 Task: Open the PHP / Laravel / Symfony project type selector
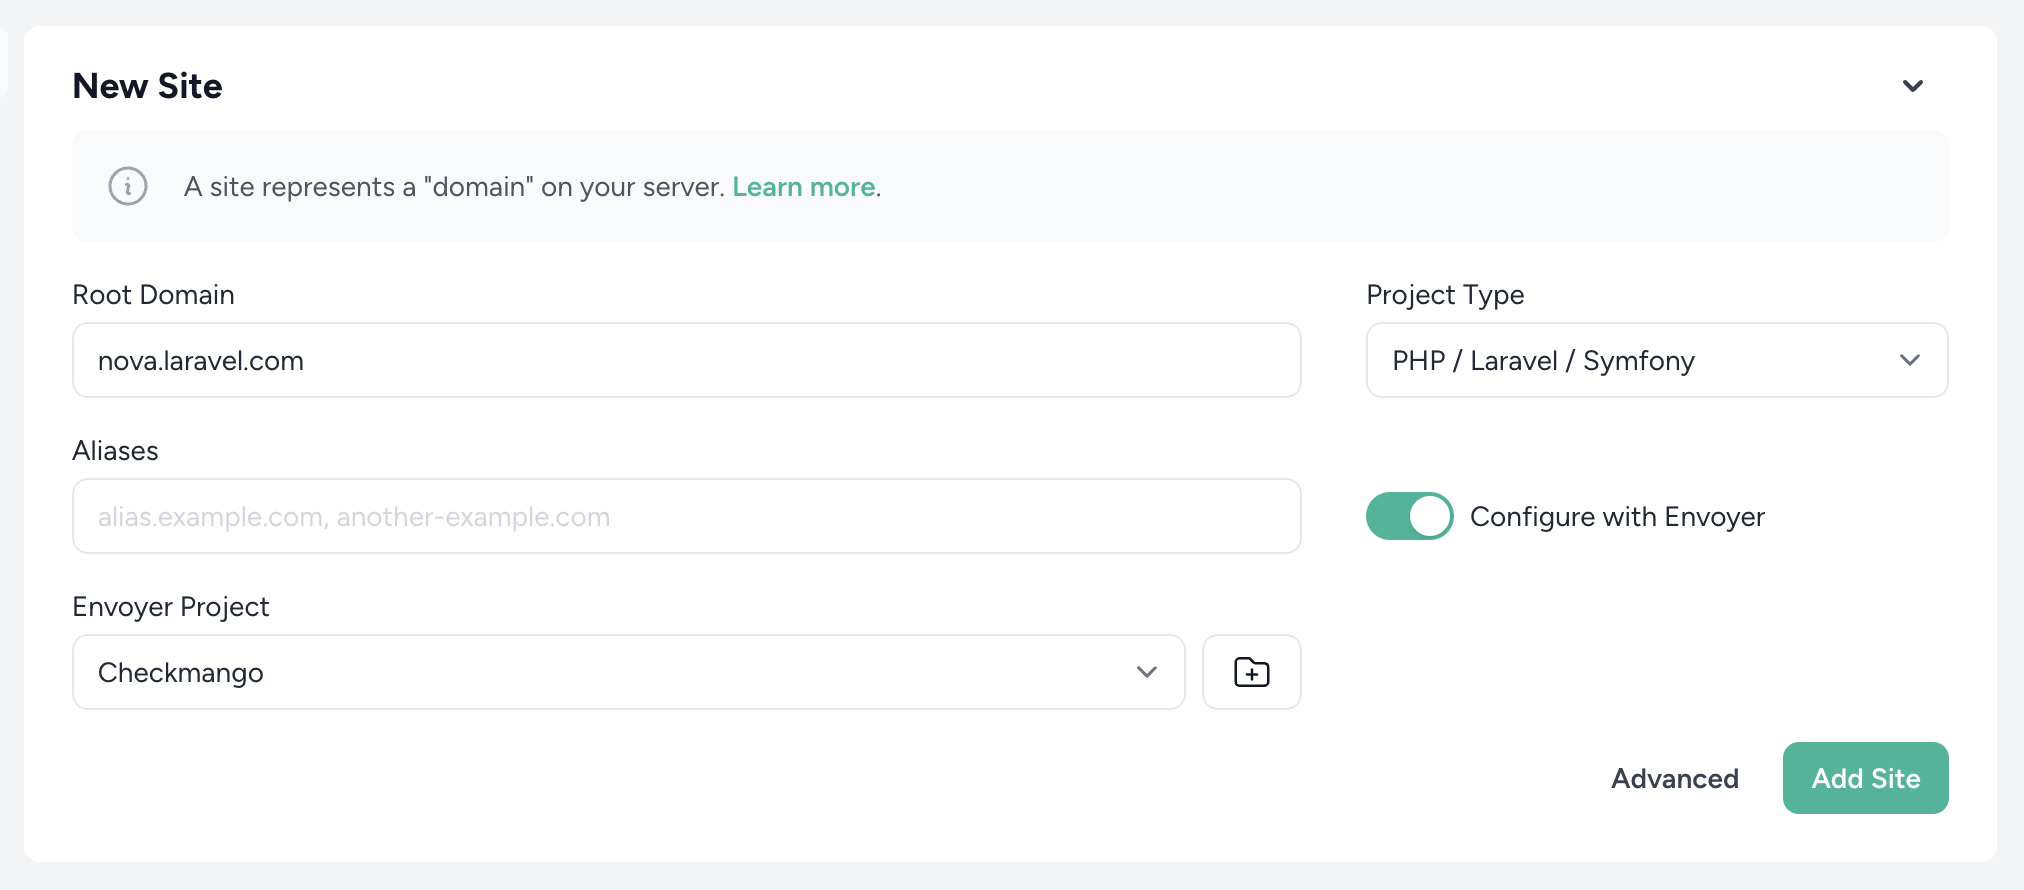(1655, 360)
